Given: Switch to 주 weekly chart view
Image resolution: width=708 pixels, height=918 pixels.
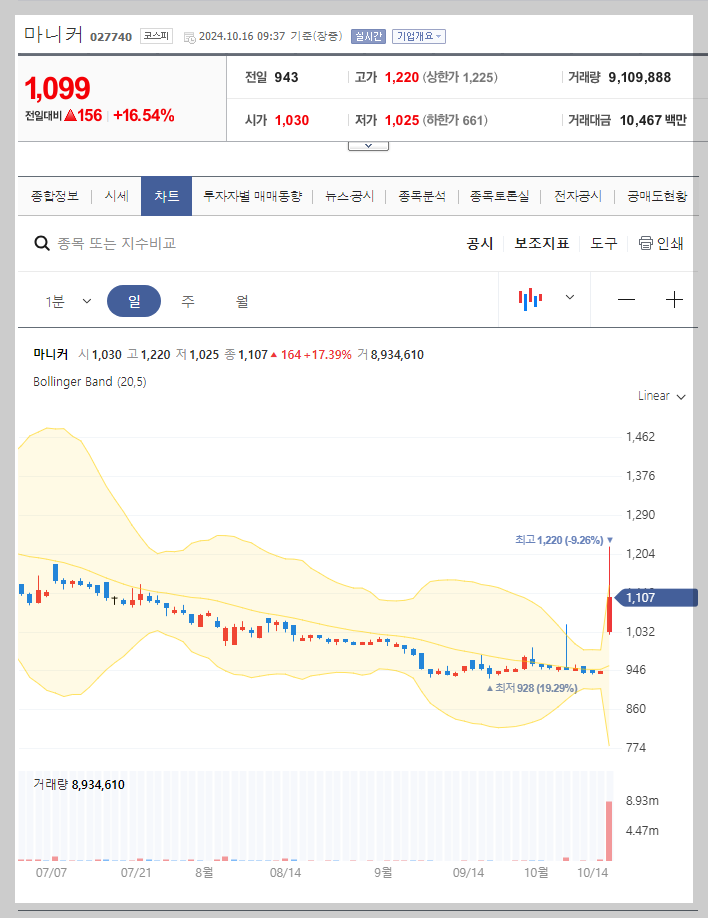Looking at the screenshot, I should click(187, 300).
